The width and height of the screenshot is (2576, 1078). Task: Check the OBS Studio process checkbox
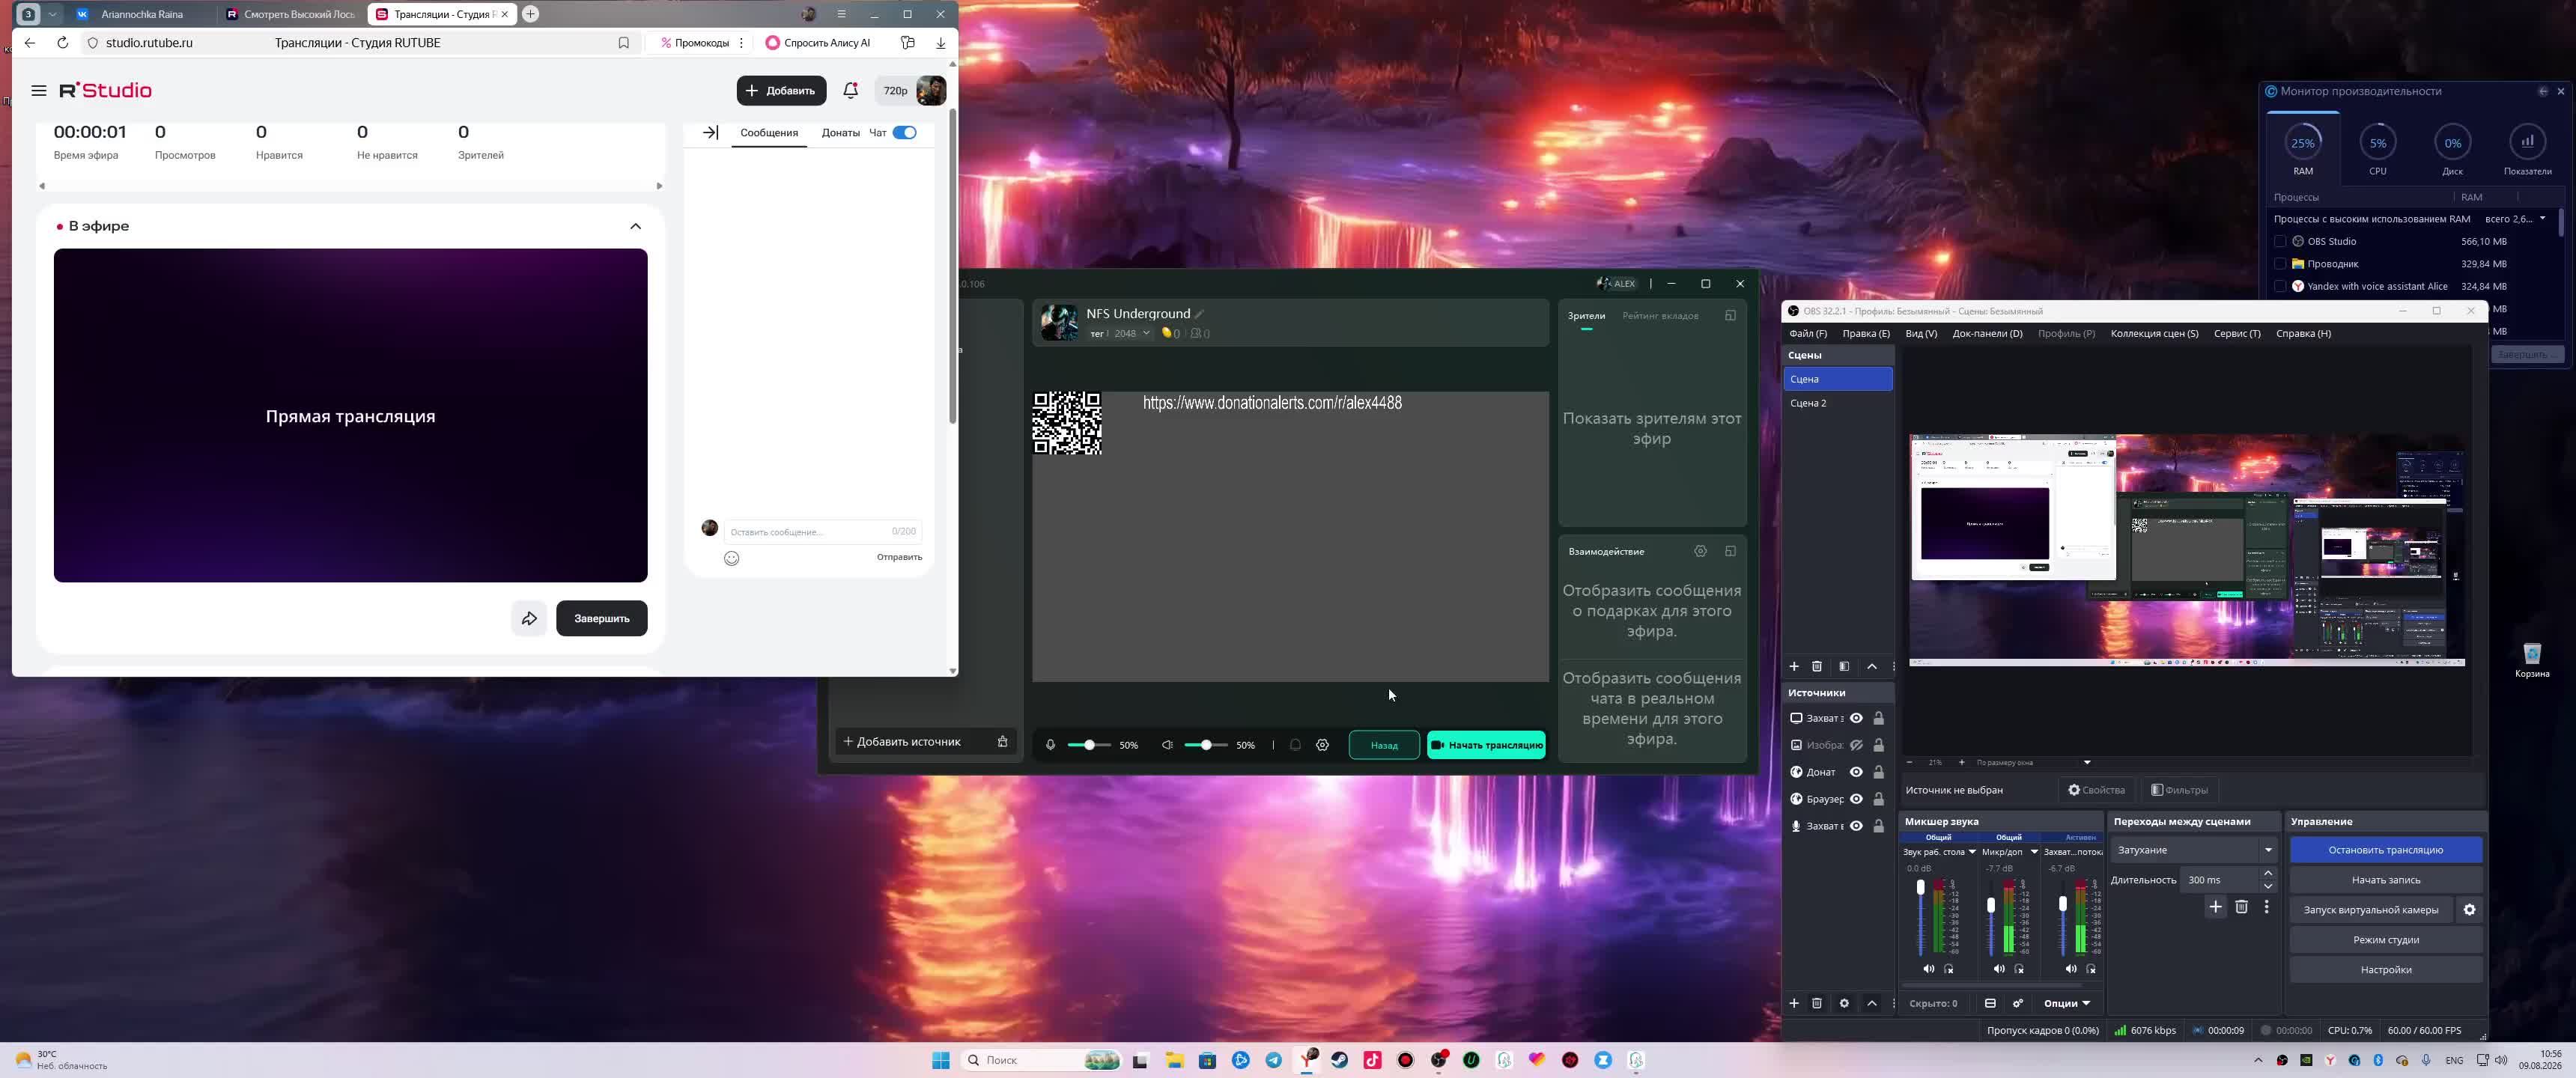[x=2280, y=241]
